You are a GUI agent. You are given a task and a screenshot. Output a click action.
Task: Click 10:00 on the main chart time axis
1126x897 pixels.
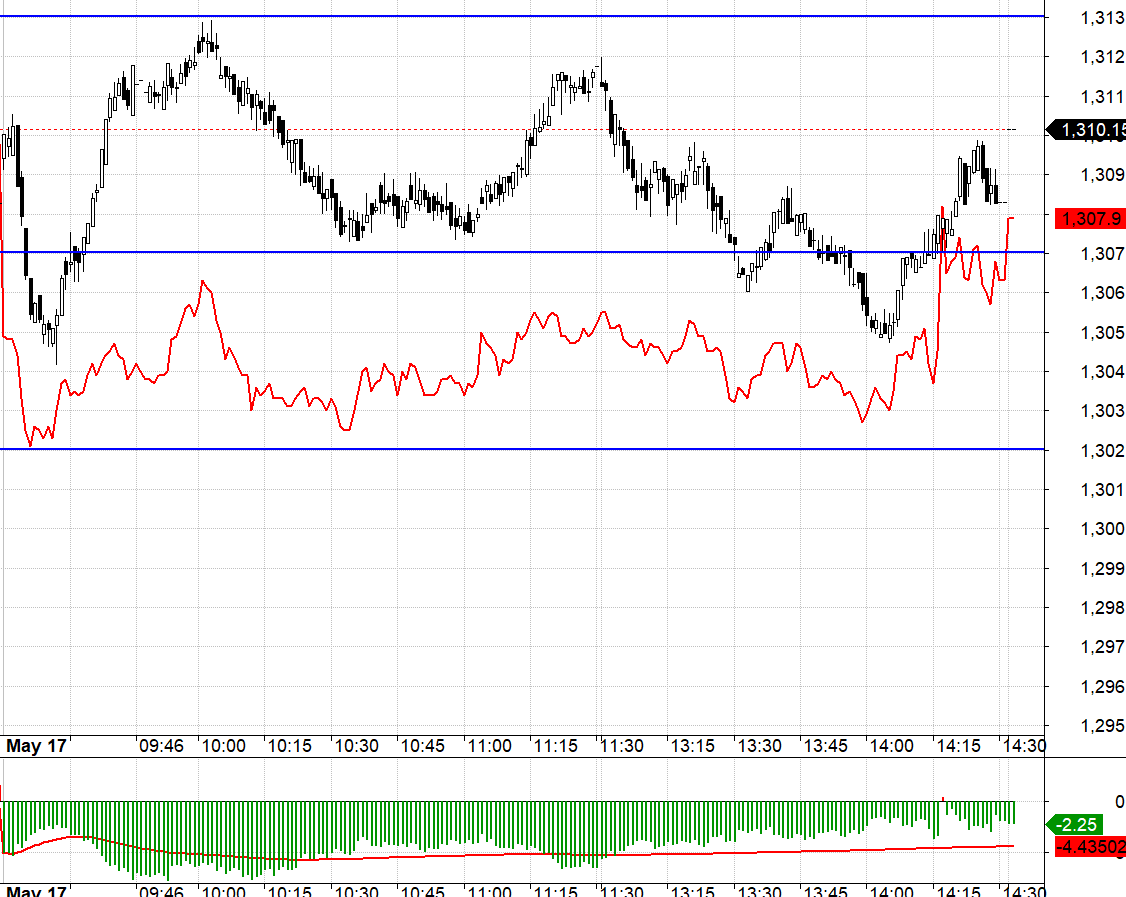(223, 746)
